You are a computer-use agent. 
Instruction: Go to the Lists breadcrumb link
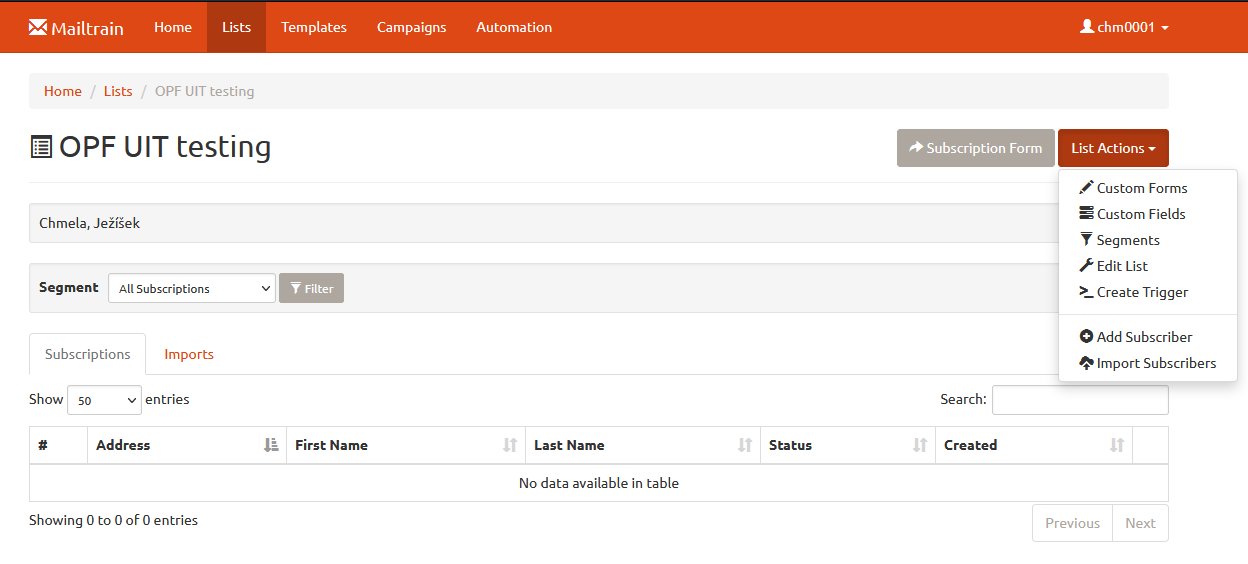click(118, 91)
